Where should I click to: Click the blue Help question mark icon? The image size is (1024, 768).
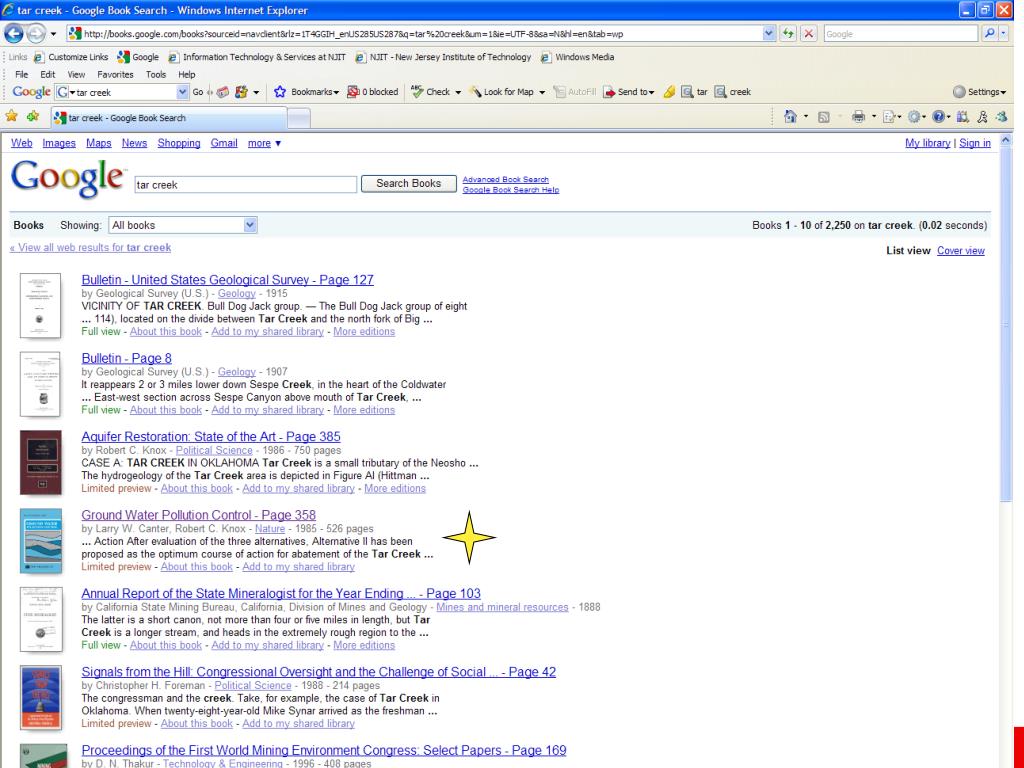938,117
